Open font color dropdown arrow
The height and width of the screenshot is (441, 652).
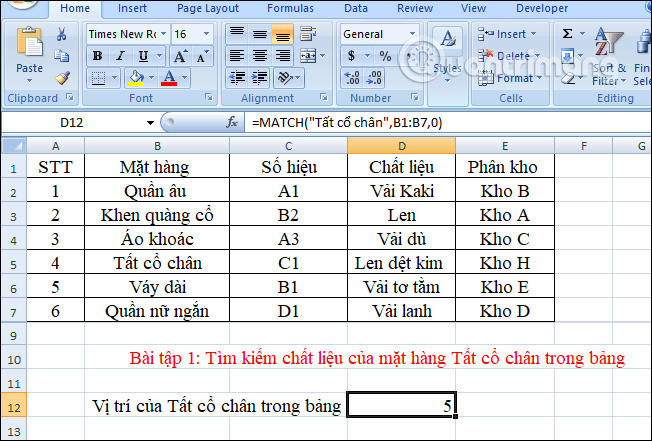(x=184, y=78)
